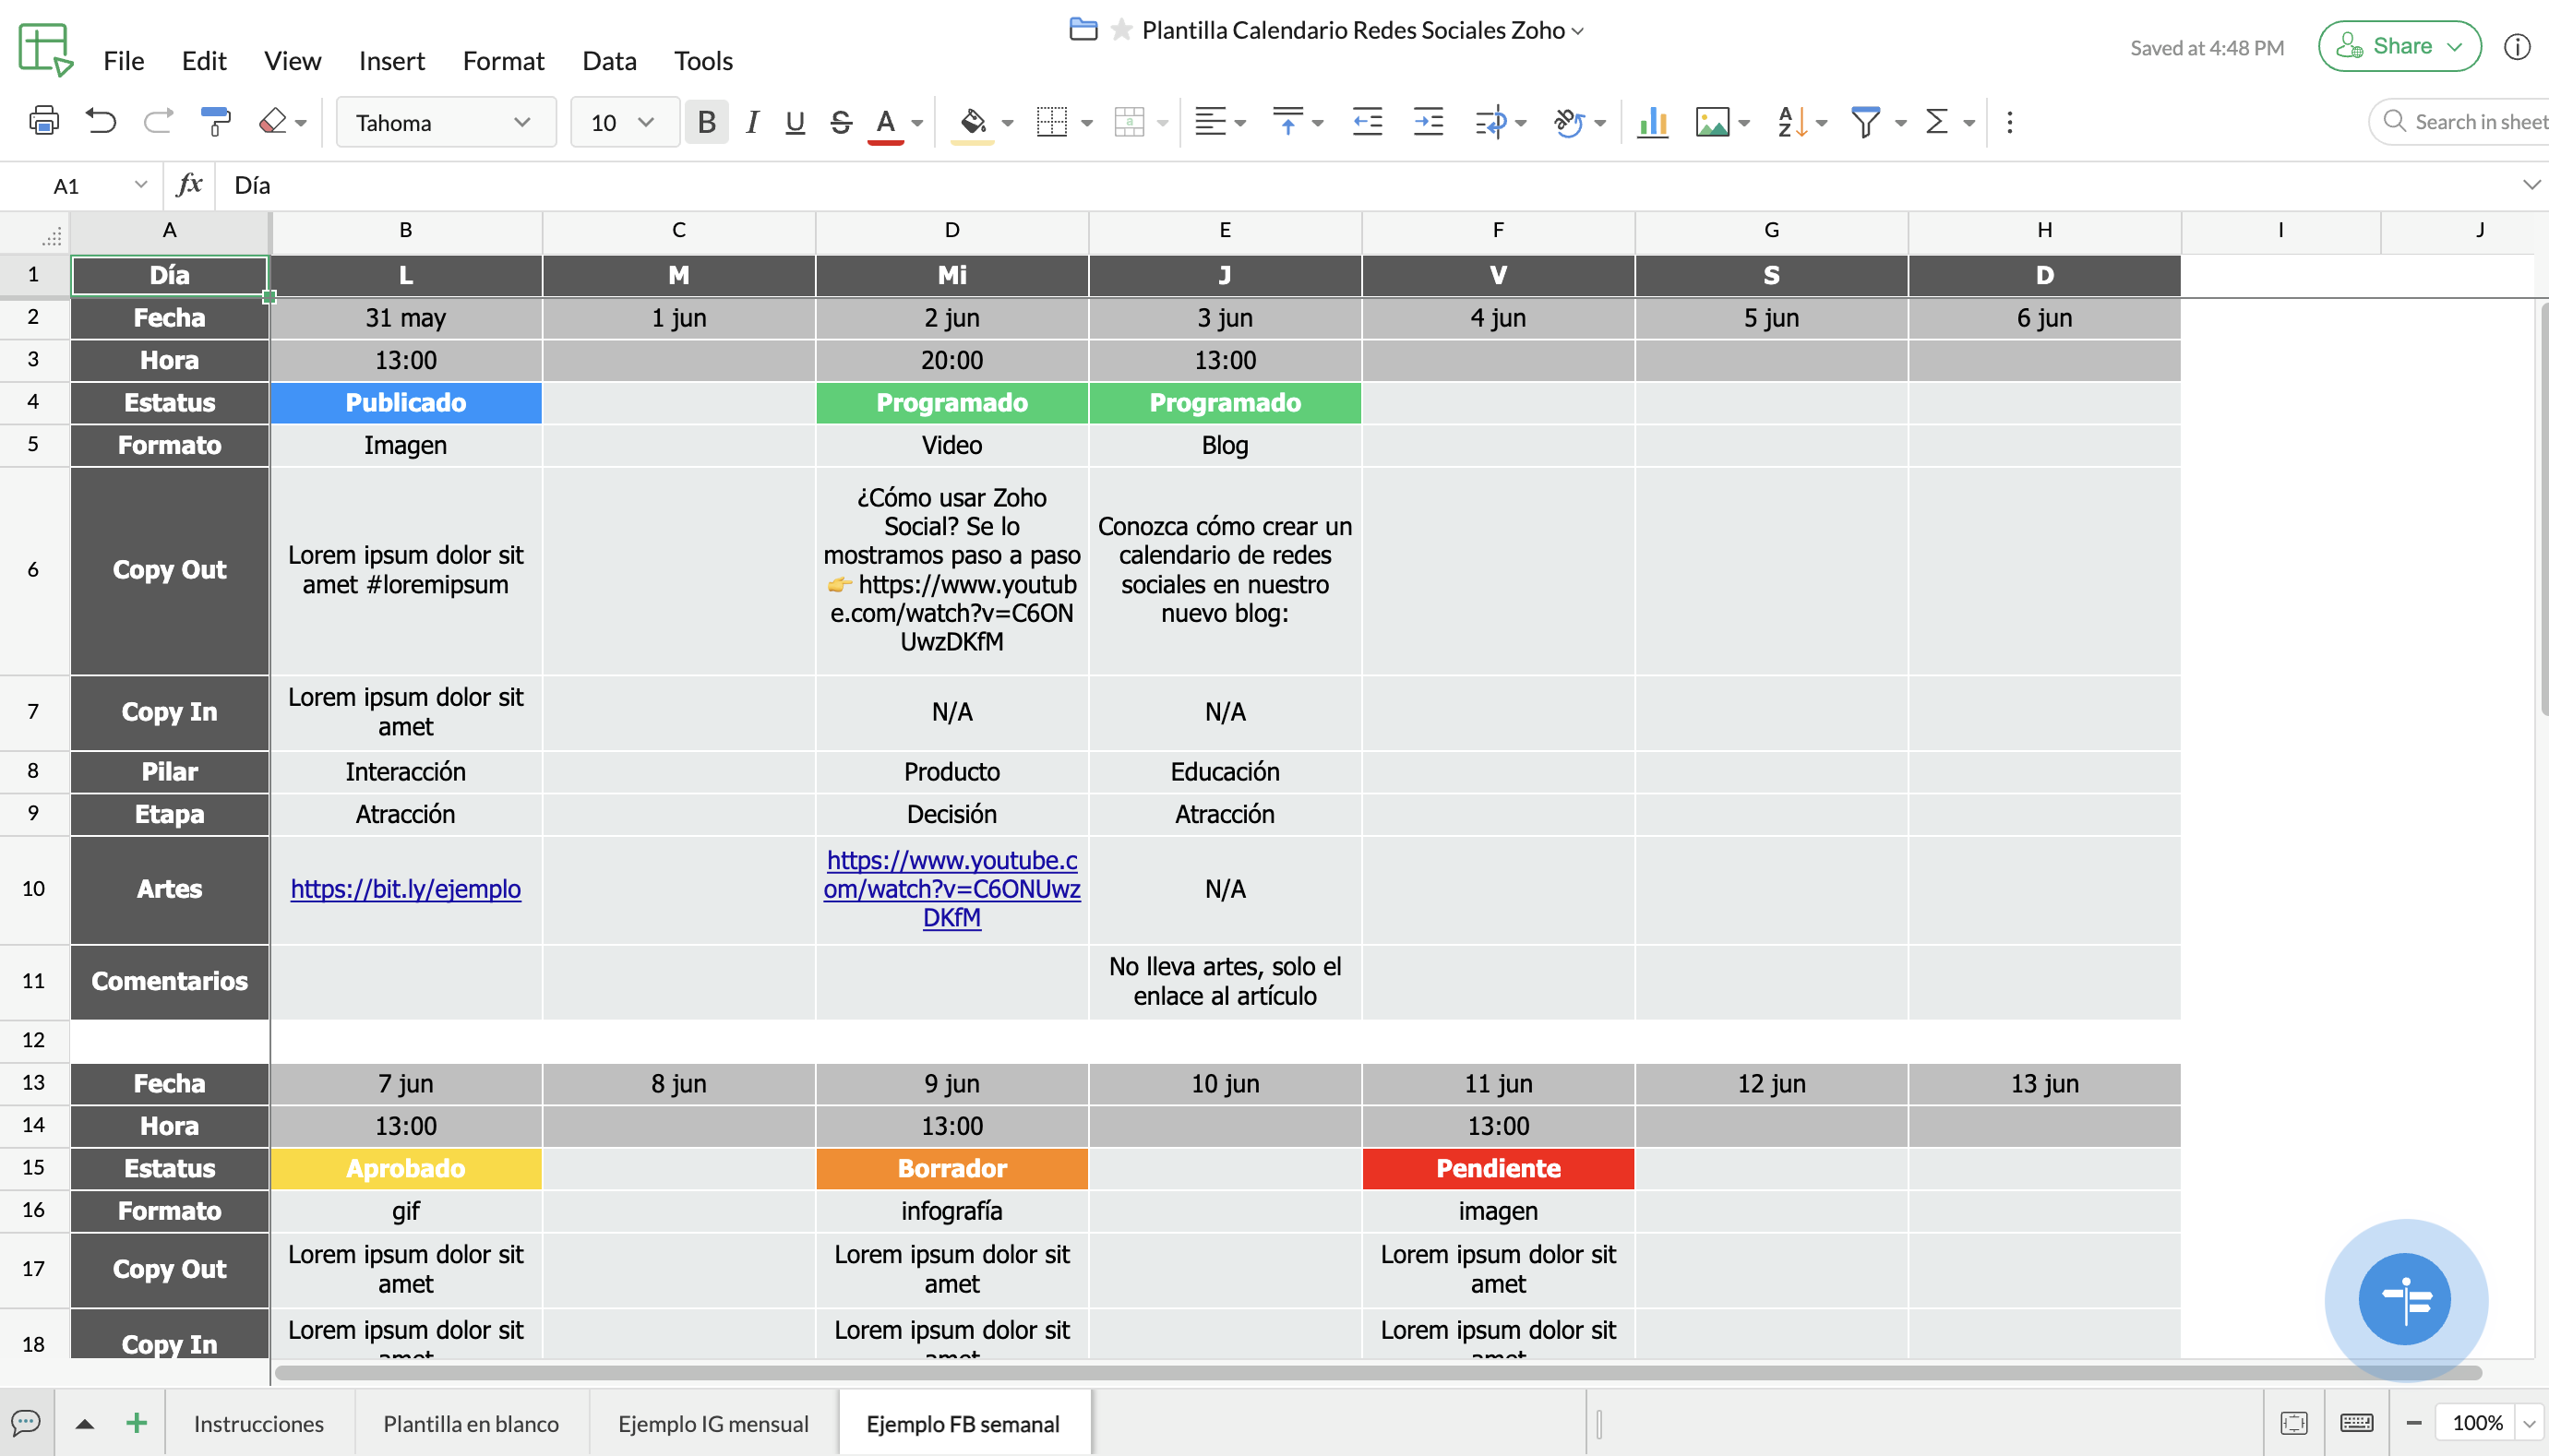This screenshot has width=2549, height=1456.
Task: Click the Merge cells icon
Action: point(1129,122)
